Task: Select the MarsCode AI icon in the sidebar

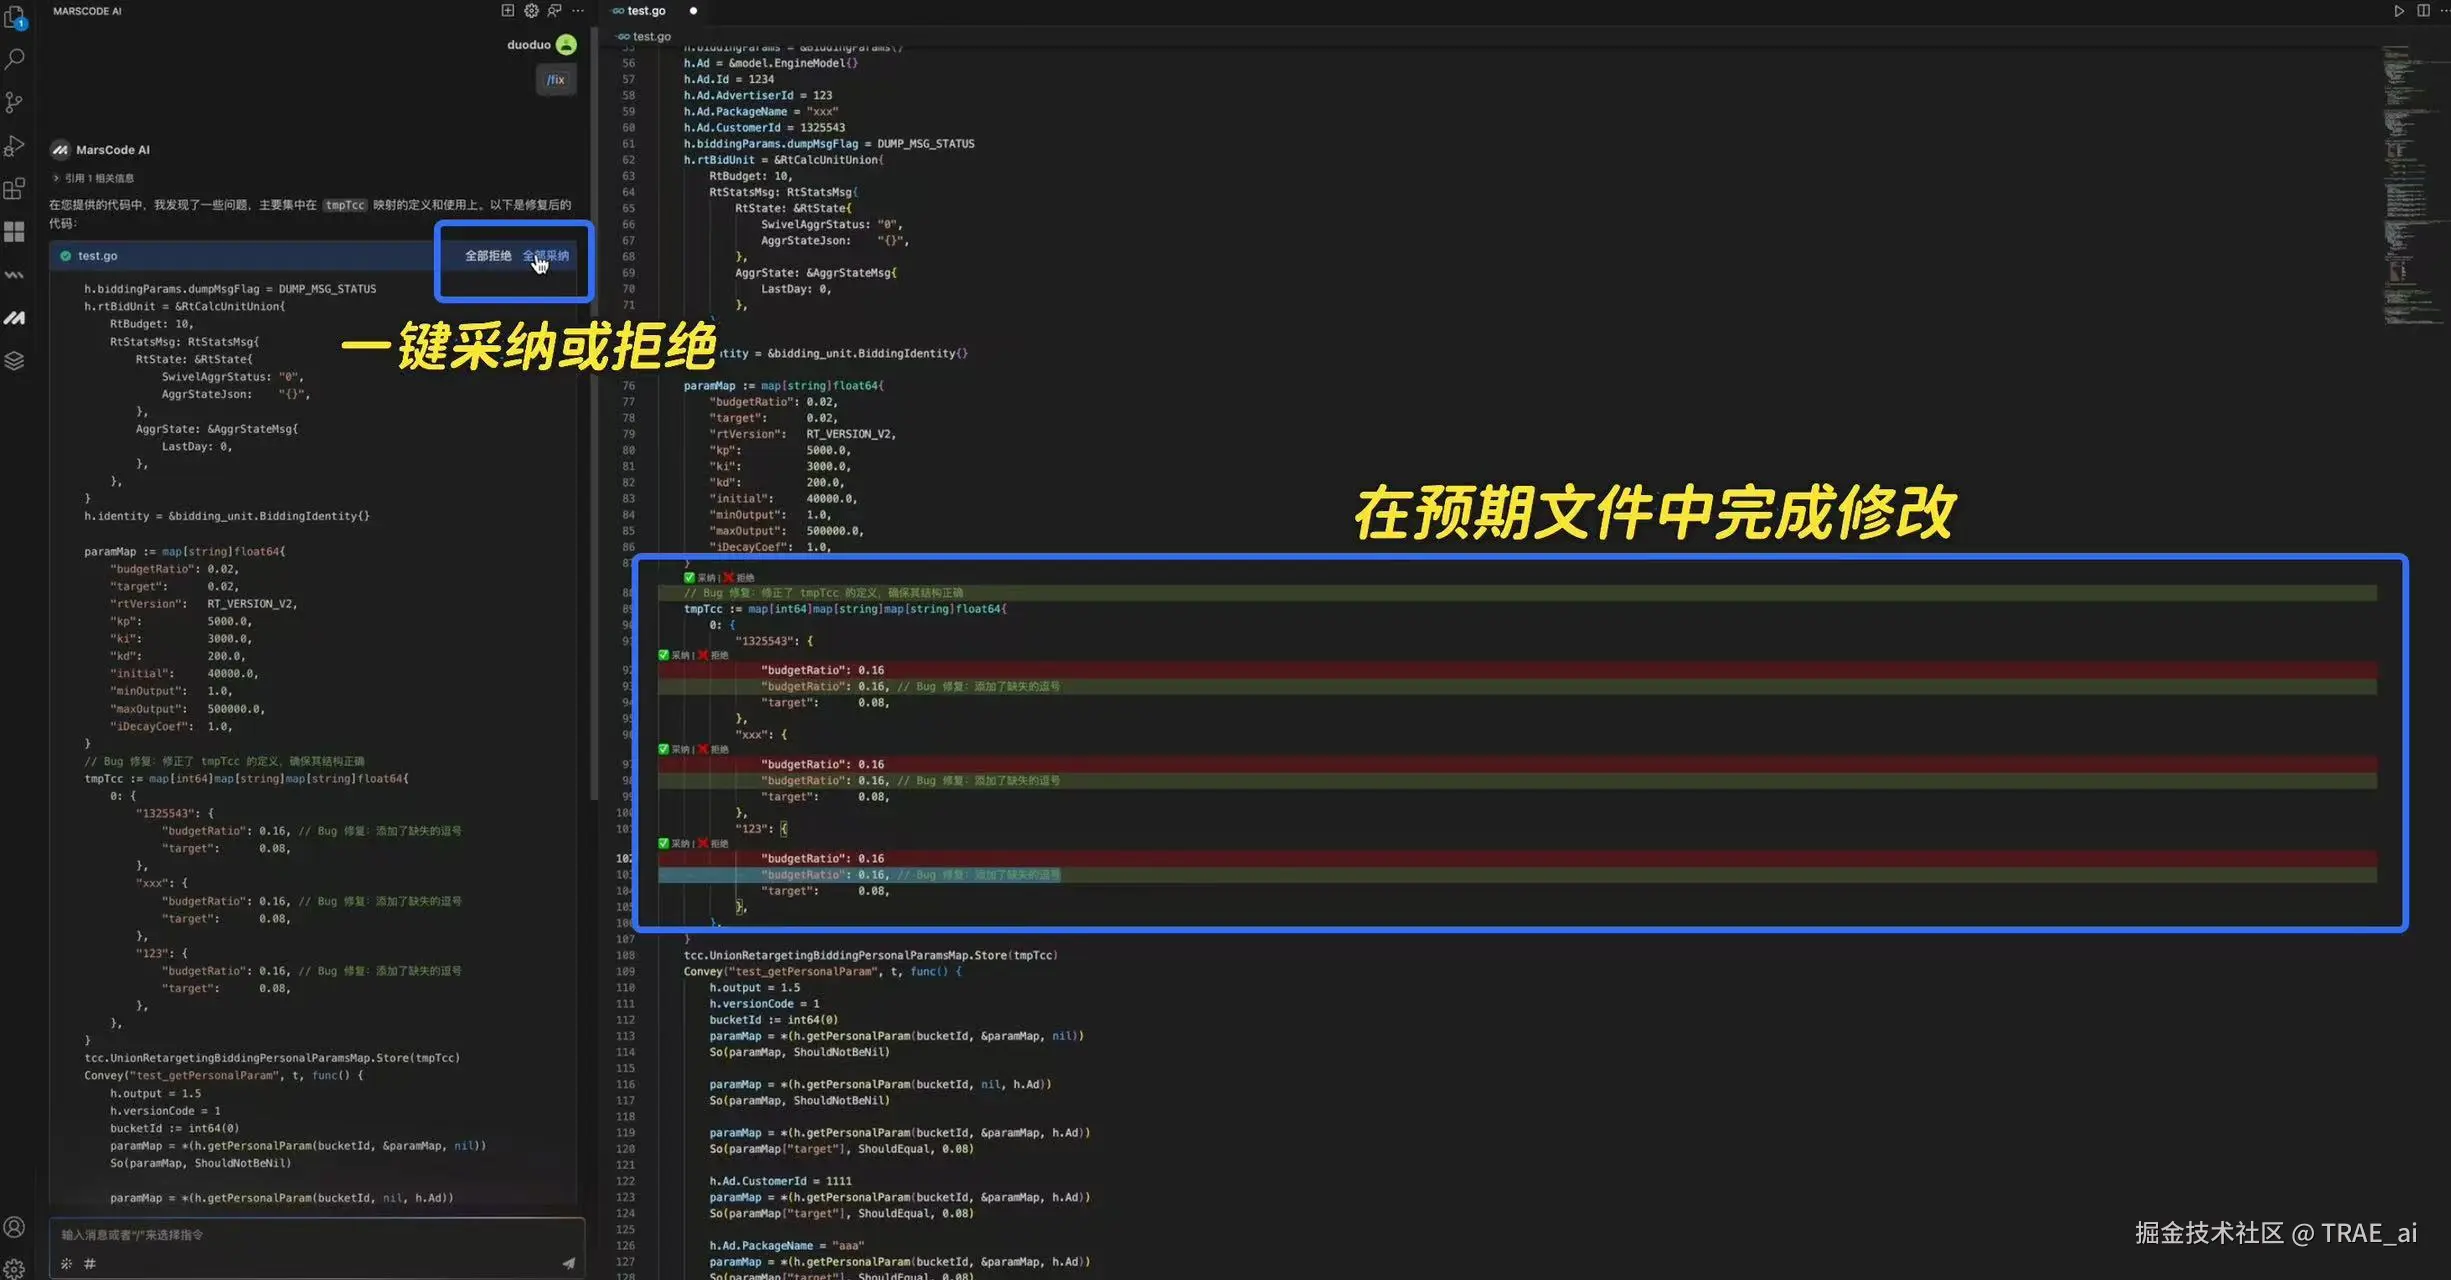Action: coord(14,317)
